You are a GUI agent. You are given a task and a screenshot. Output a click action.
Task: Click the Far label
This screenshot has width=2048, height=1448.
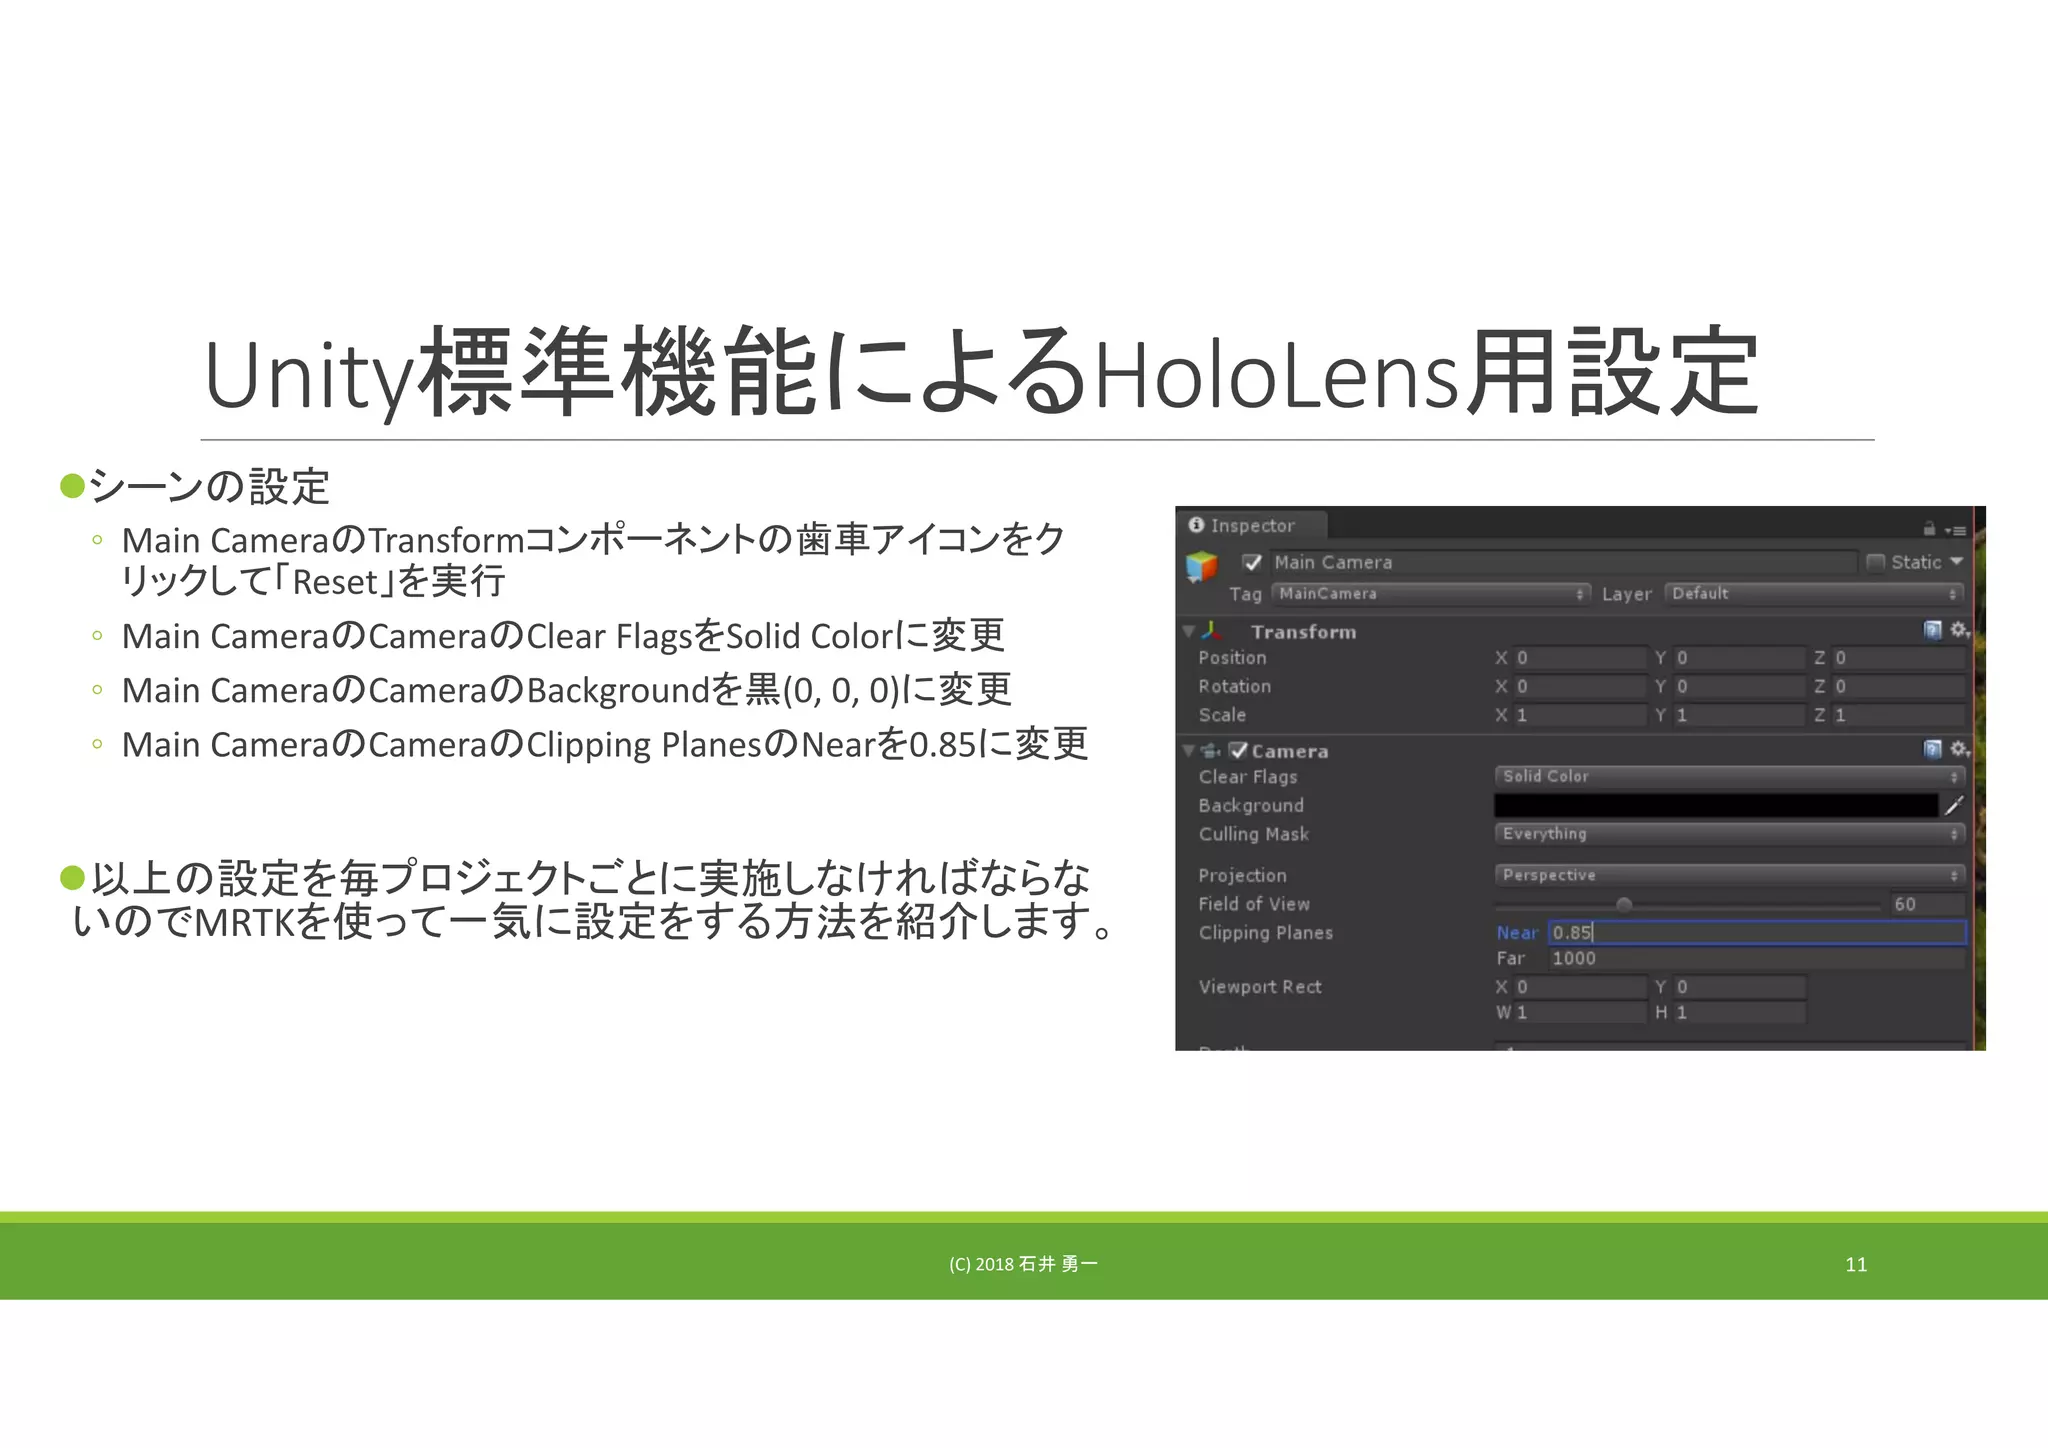pos(1510,959)
